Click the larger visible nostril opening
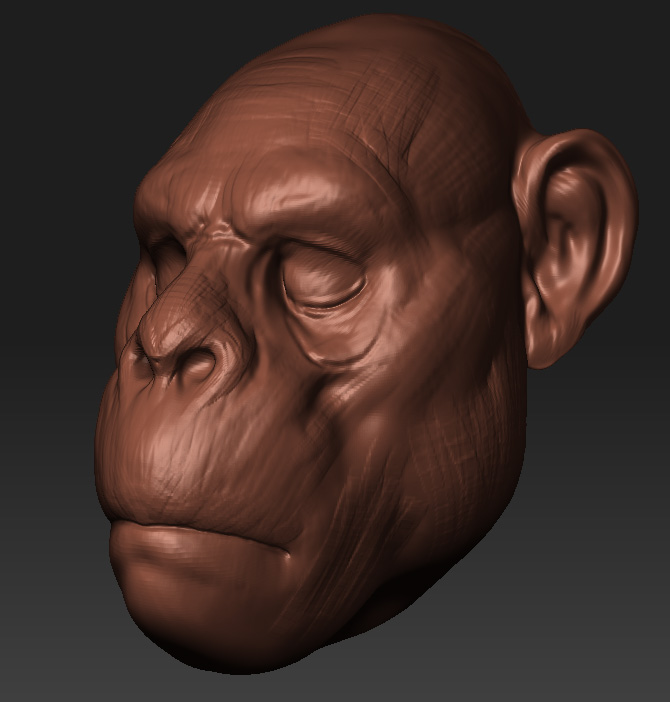The image size is (670, 702). (198, 367)
